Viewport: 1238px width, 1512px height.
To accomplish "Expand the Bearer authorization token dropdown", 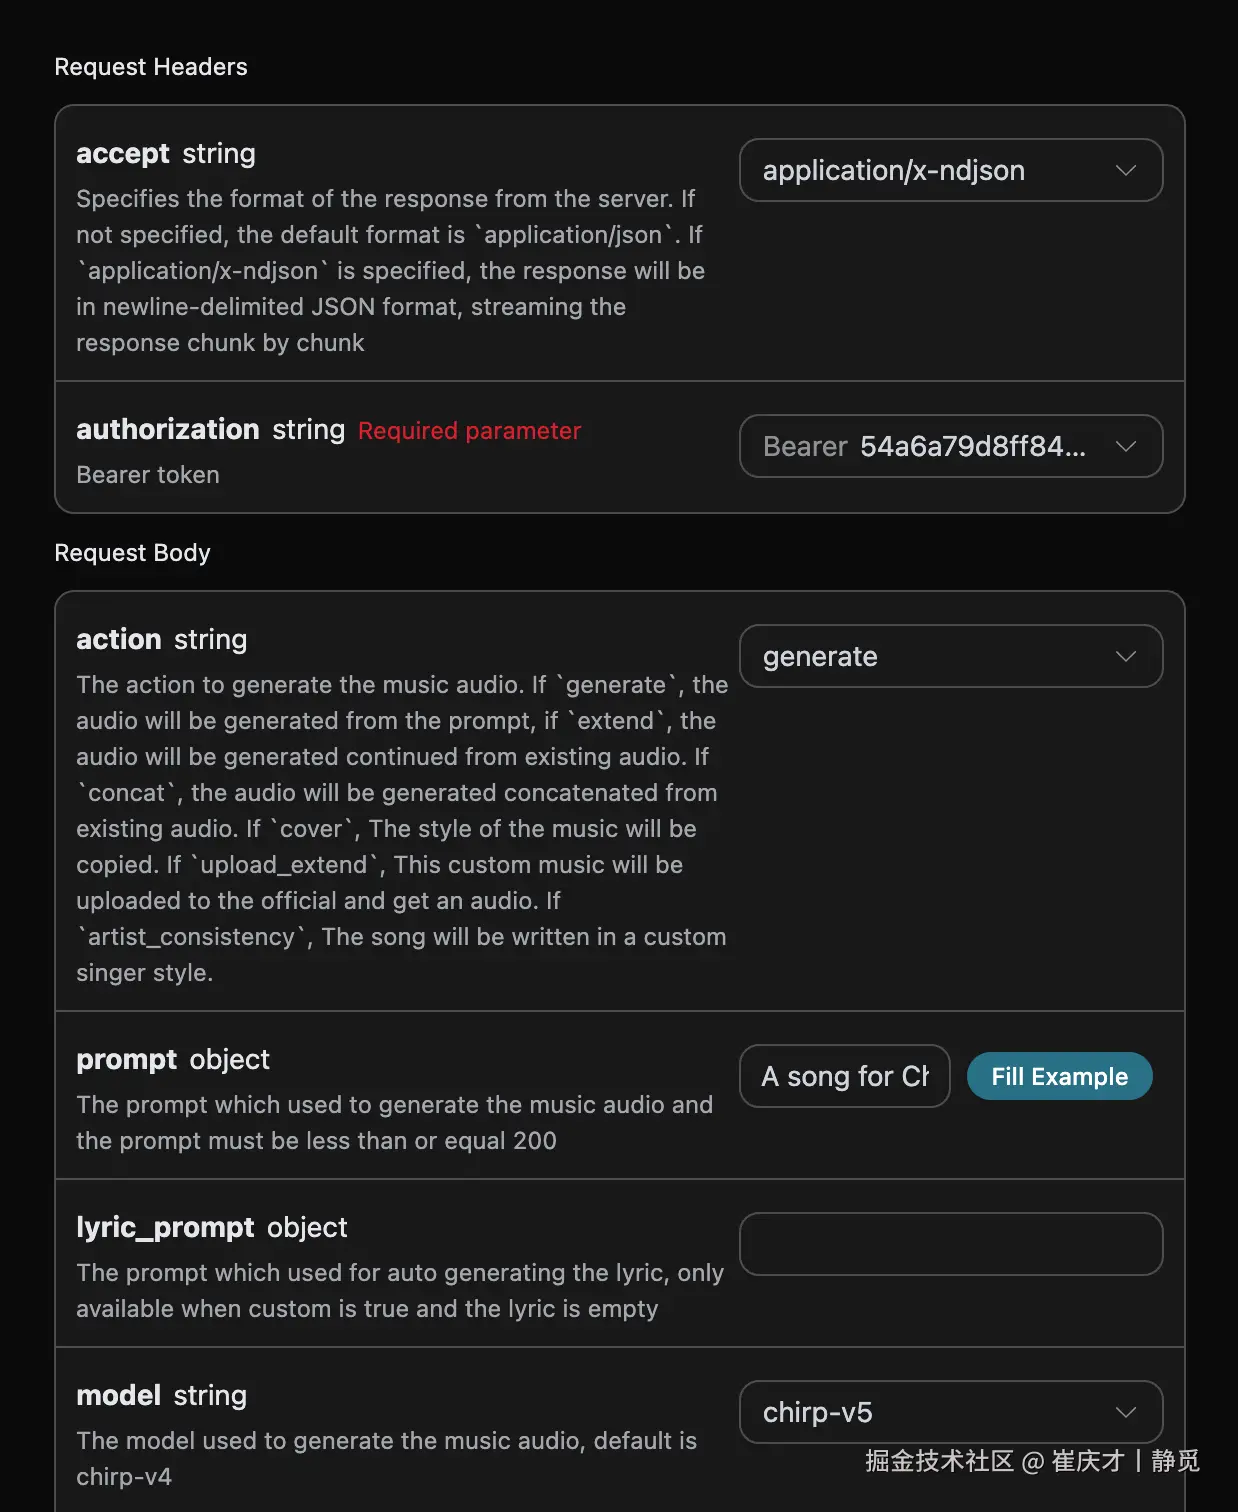I will (x=930, y=447).
